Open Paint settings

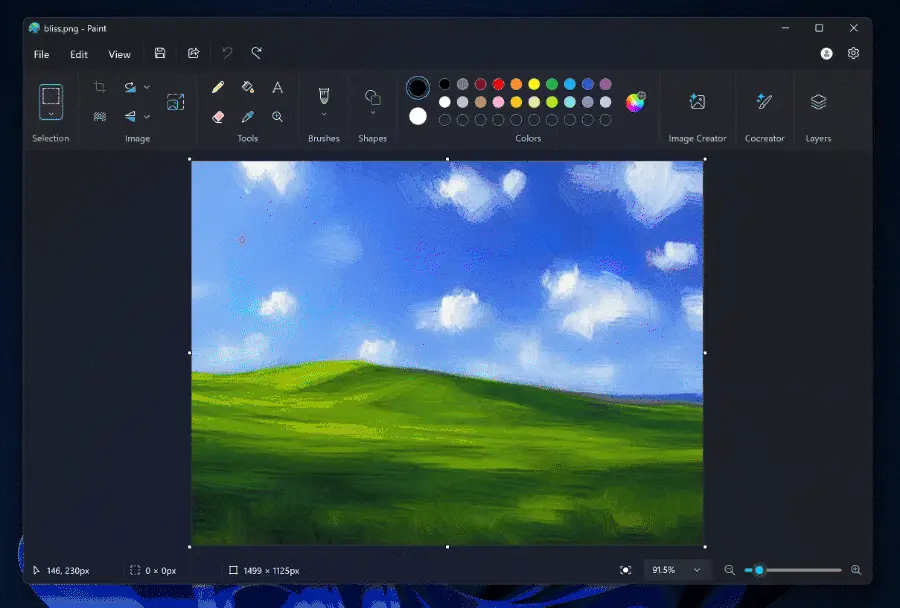pyautogui.click(x=853, y=53)
